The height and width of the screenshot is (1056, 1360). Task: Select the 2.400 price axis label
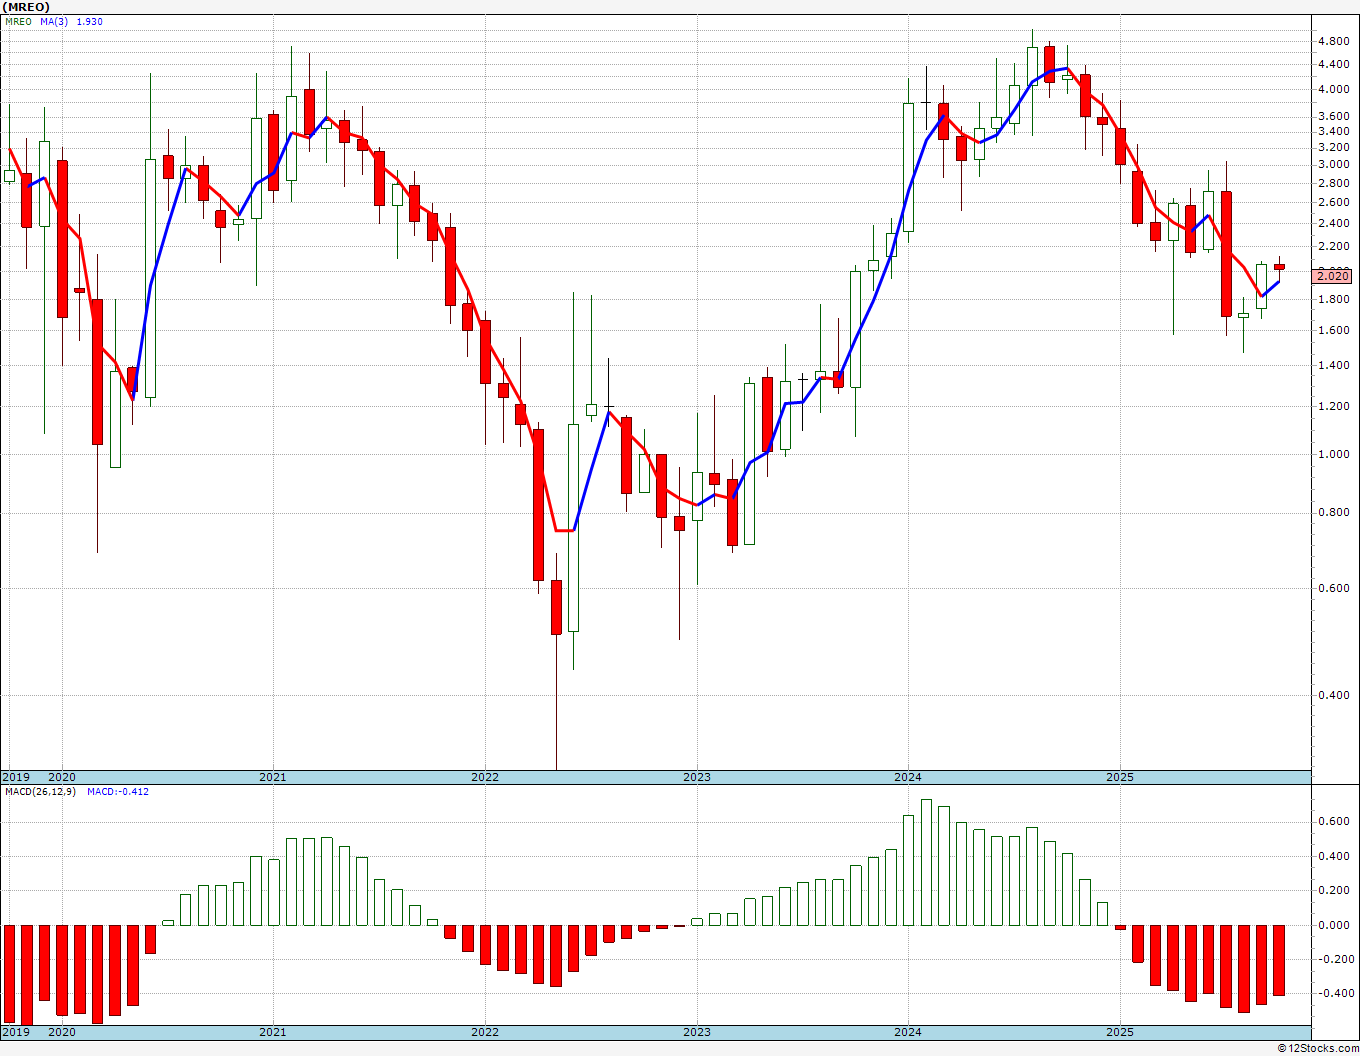tap(1333, 224)
